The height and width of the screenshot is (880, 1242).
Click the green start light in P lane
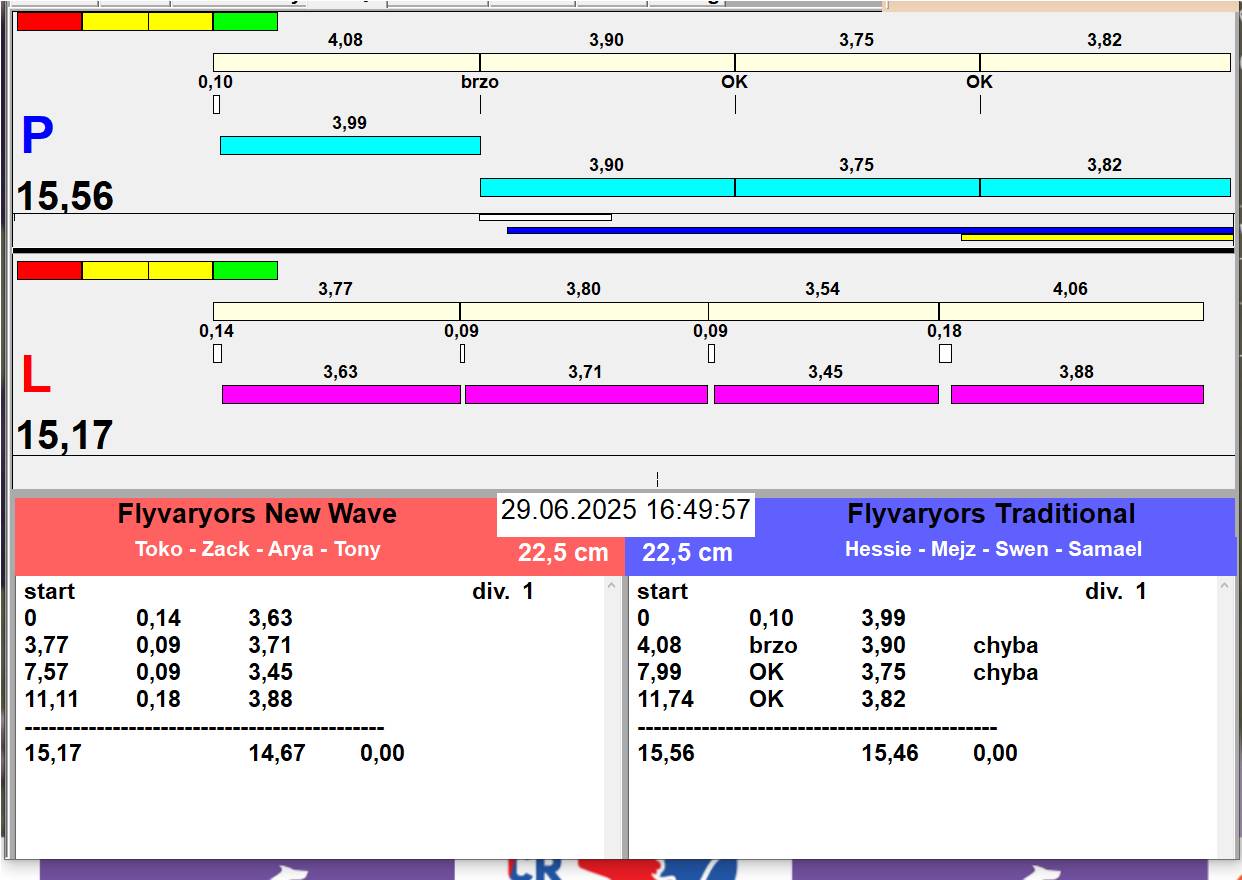(245, 22)
